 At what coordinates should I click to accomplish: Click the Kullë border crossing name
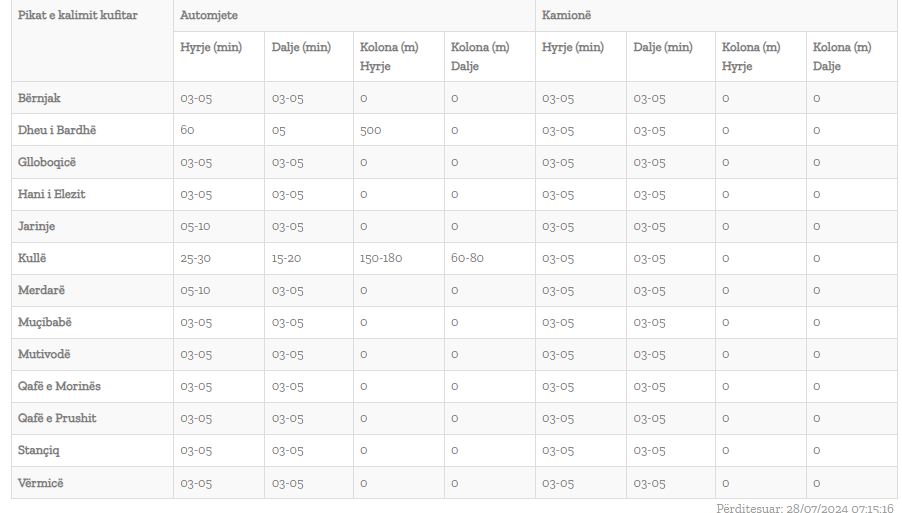tap(32, 258)
